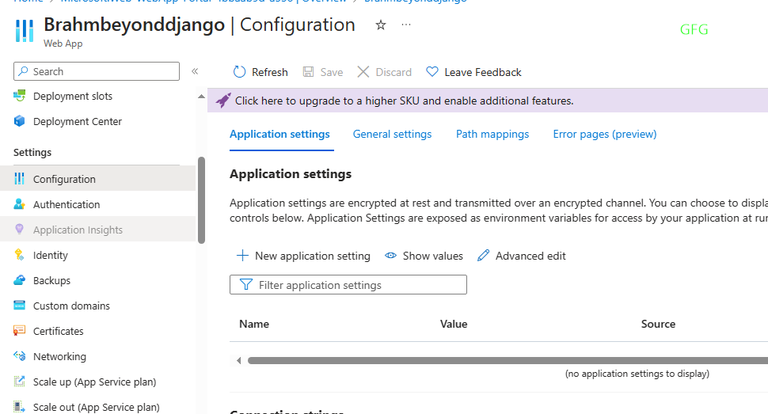Click the Filter application settings field

348,285
